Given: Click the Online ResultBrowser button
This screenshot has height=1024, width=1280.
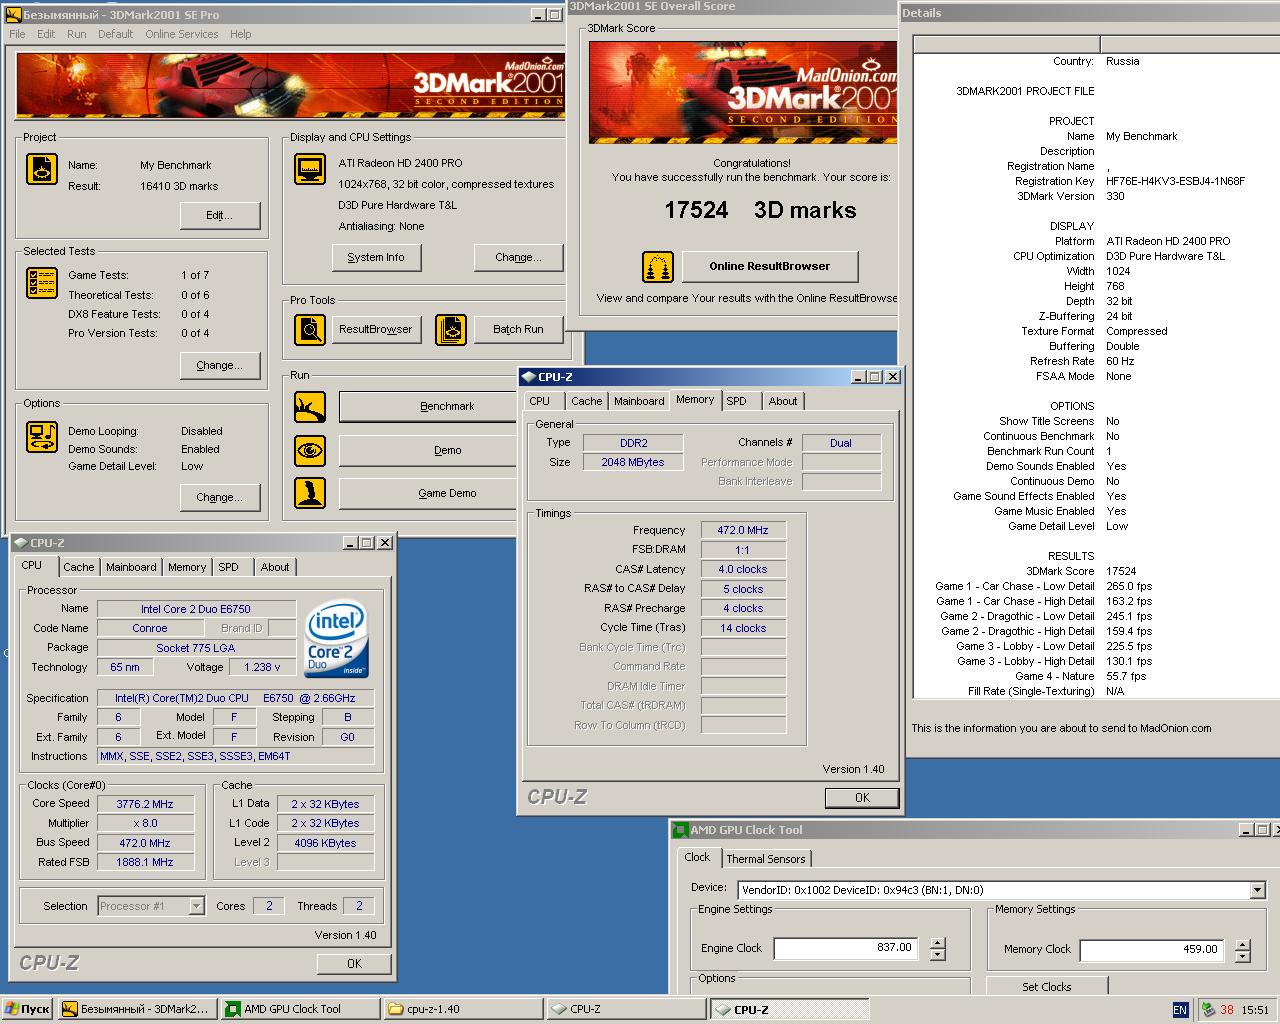Looking at the screenshot, I should 770,266.
